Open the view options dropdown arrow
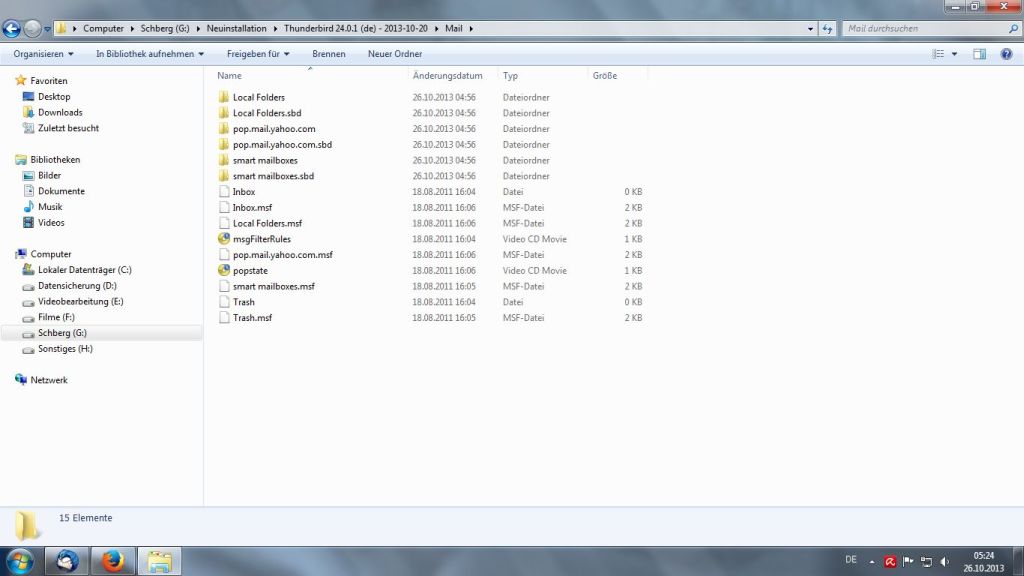This screenshot has height=576, width=1024. [954, 54]
